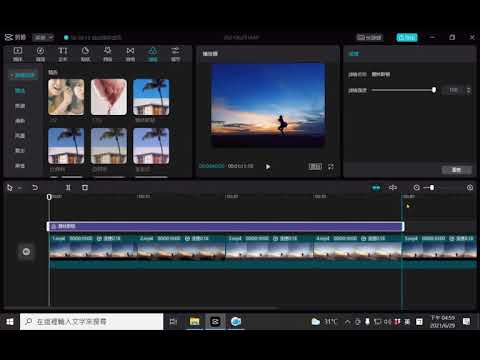
Task: Click the timeline horizontal scrollbar
Action: (142, 308)
